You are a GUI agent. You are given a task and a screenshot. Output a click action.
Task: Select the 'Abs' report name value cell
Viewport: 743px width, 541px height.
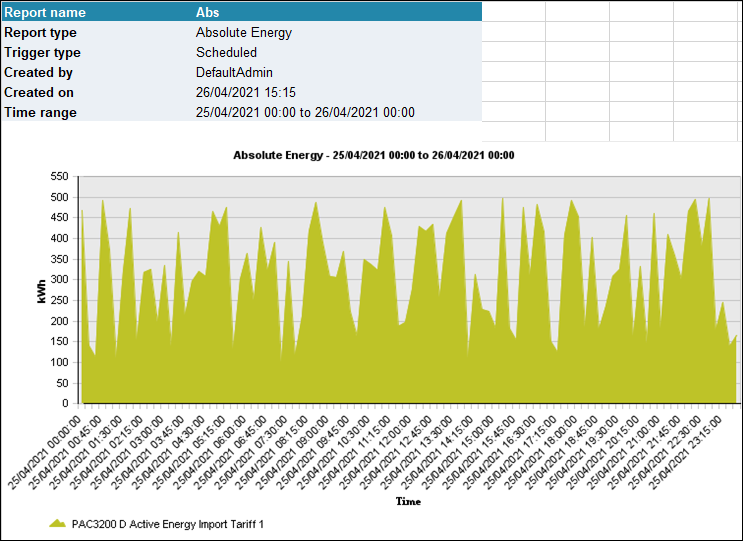(208, 13)
